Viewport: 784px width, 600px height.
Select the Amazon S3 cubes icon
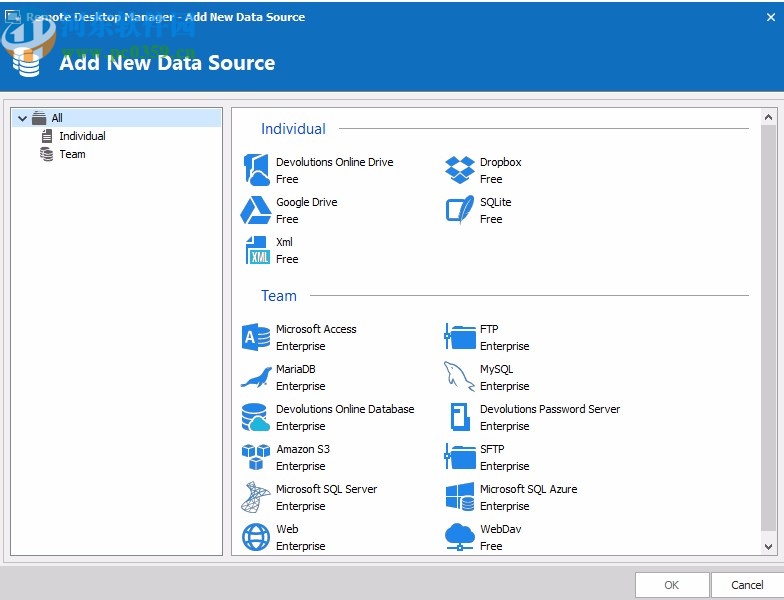point(256,457)
